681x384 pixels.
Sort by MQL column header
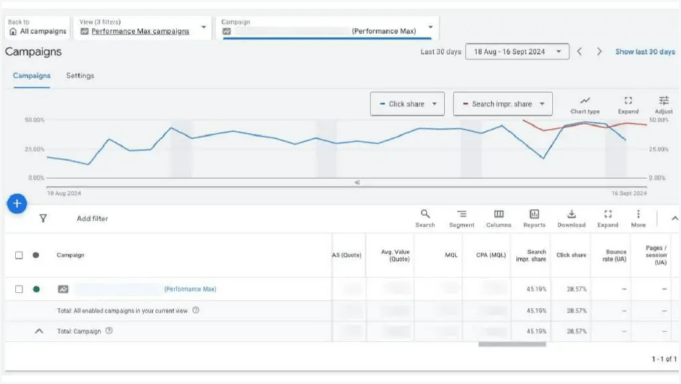click(451, 255)
